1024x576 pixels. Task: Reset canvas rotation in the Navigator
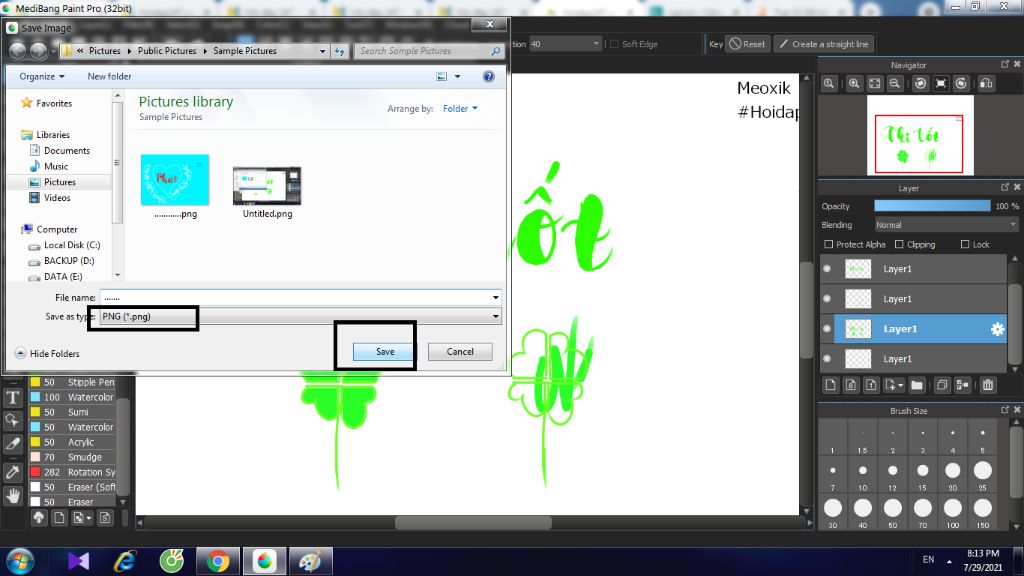pyautogui.click(x=940, y=84)
